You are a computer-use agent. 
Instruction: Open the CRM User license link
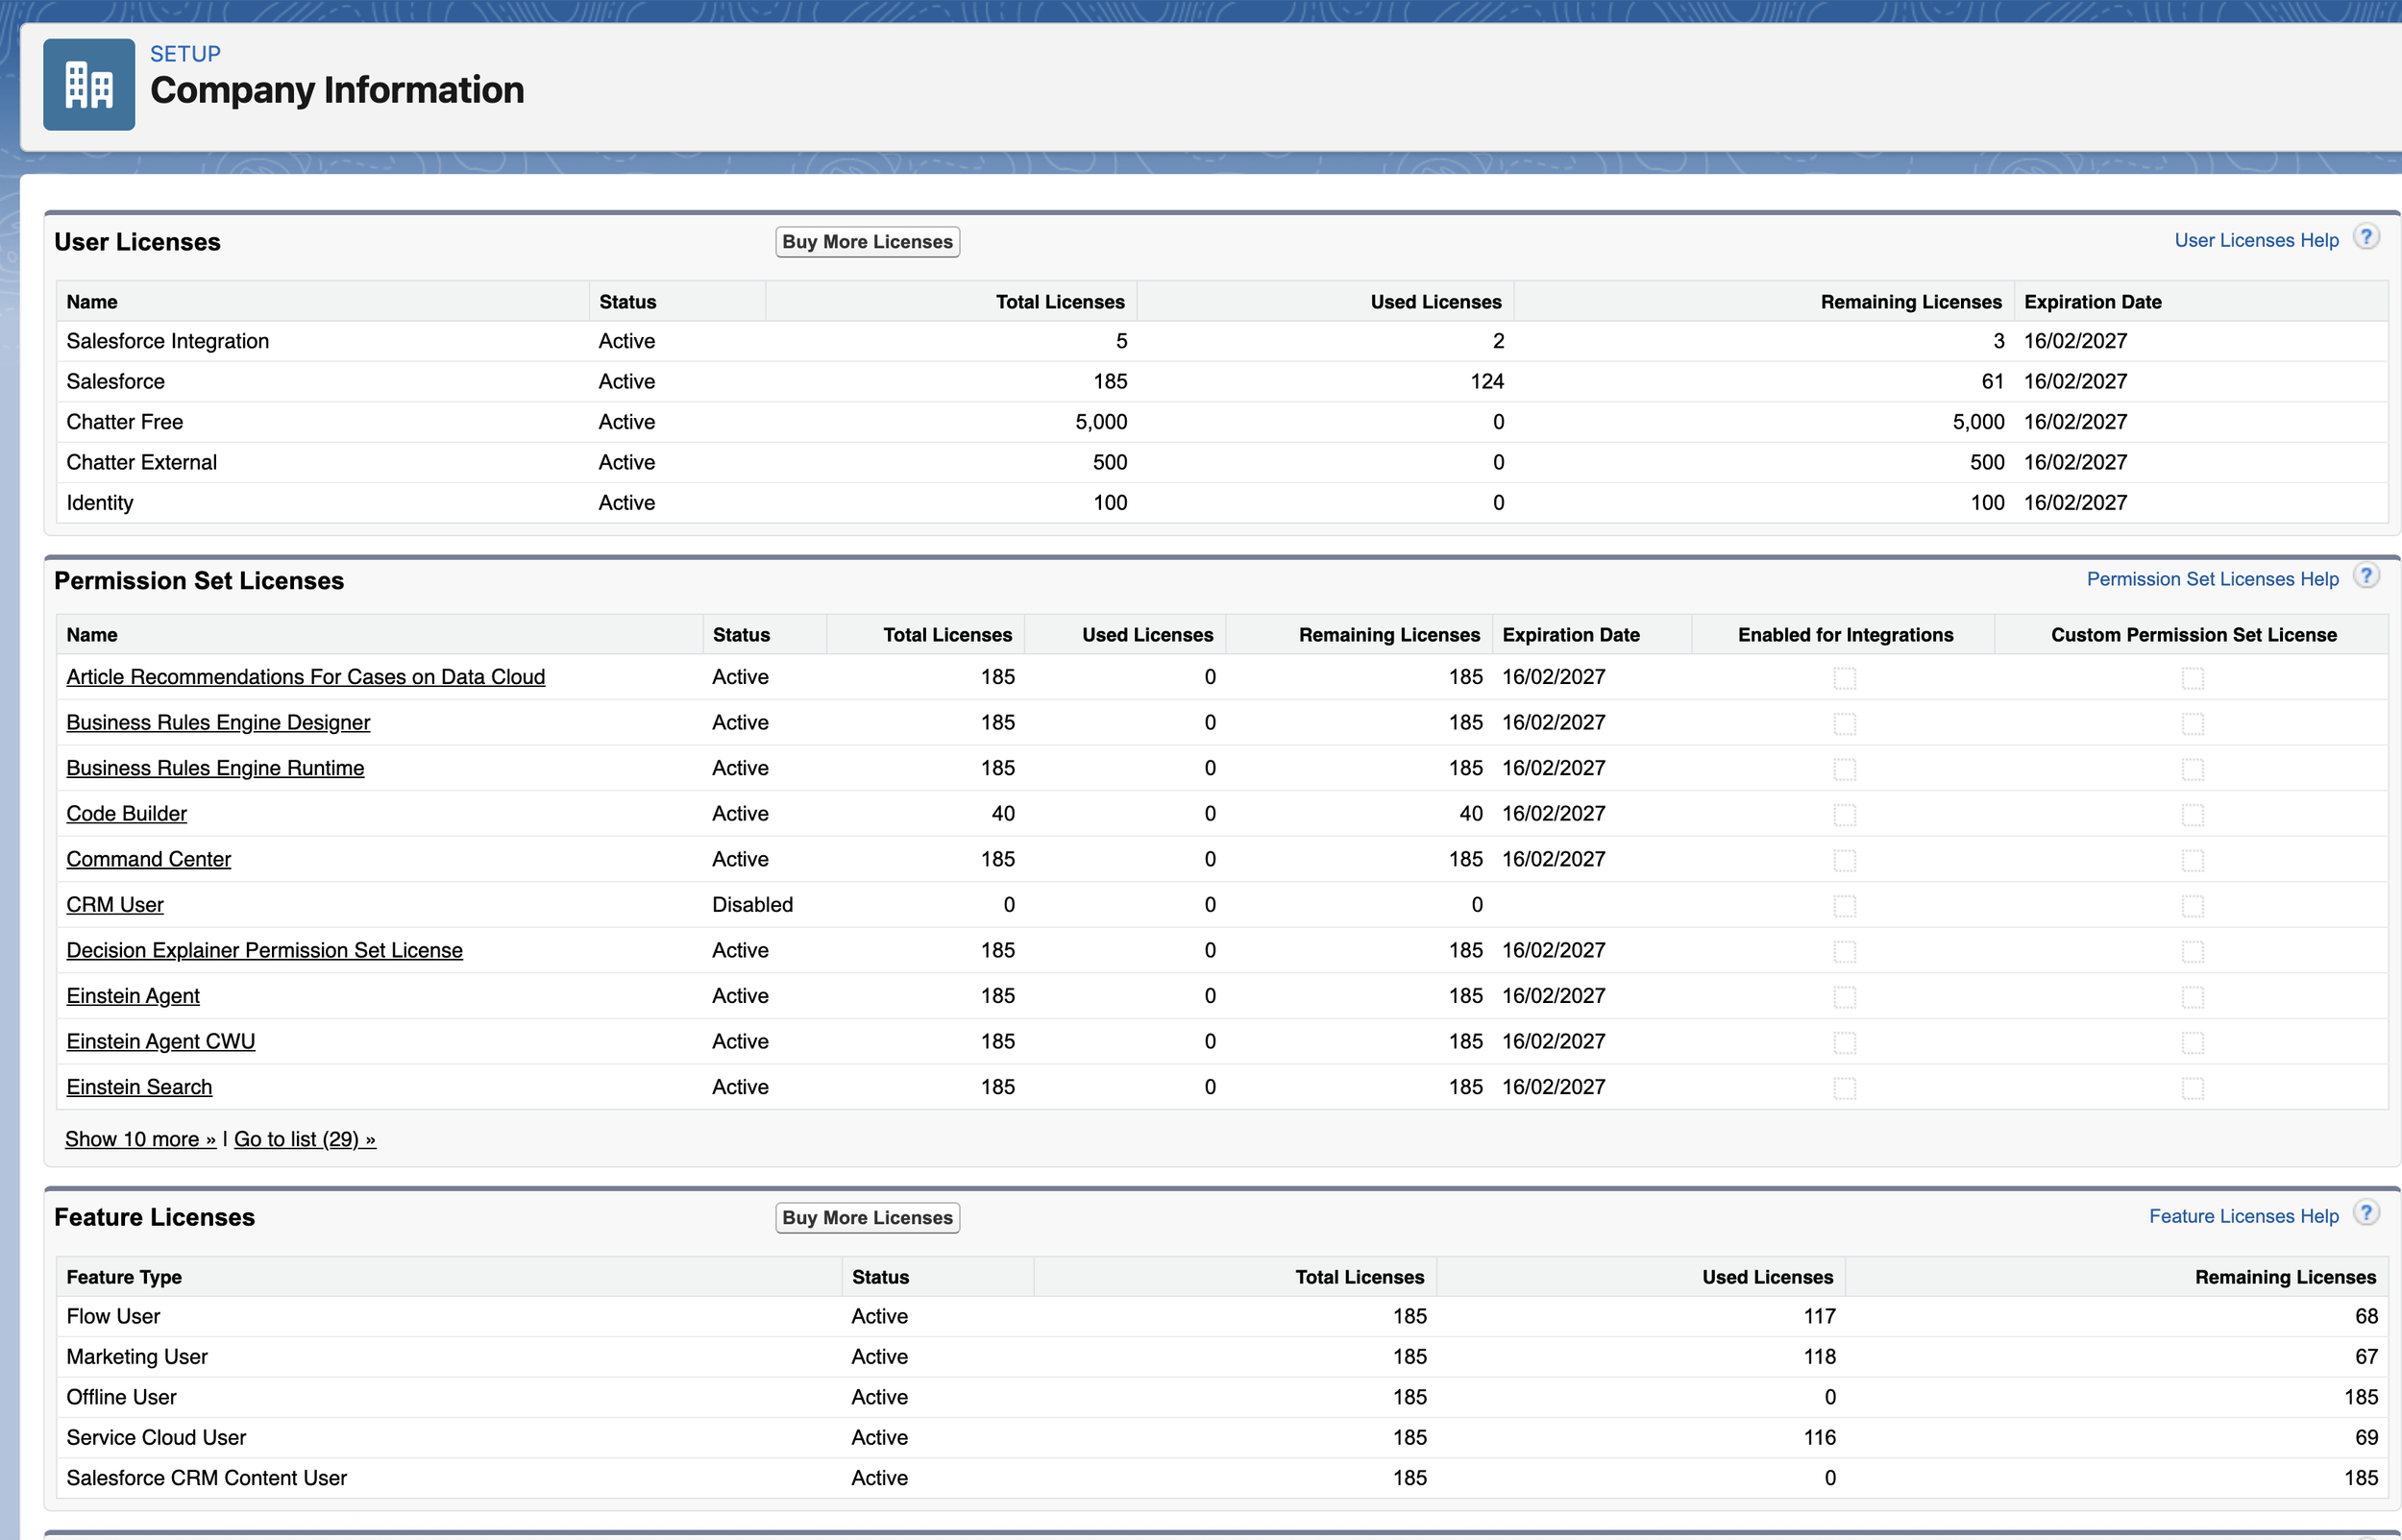(115, 905)
